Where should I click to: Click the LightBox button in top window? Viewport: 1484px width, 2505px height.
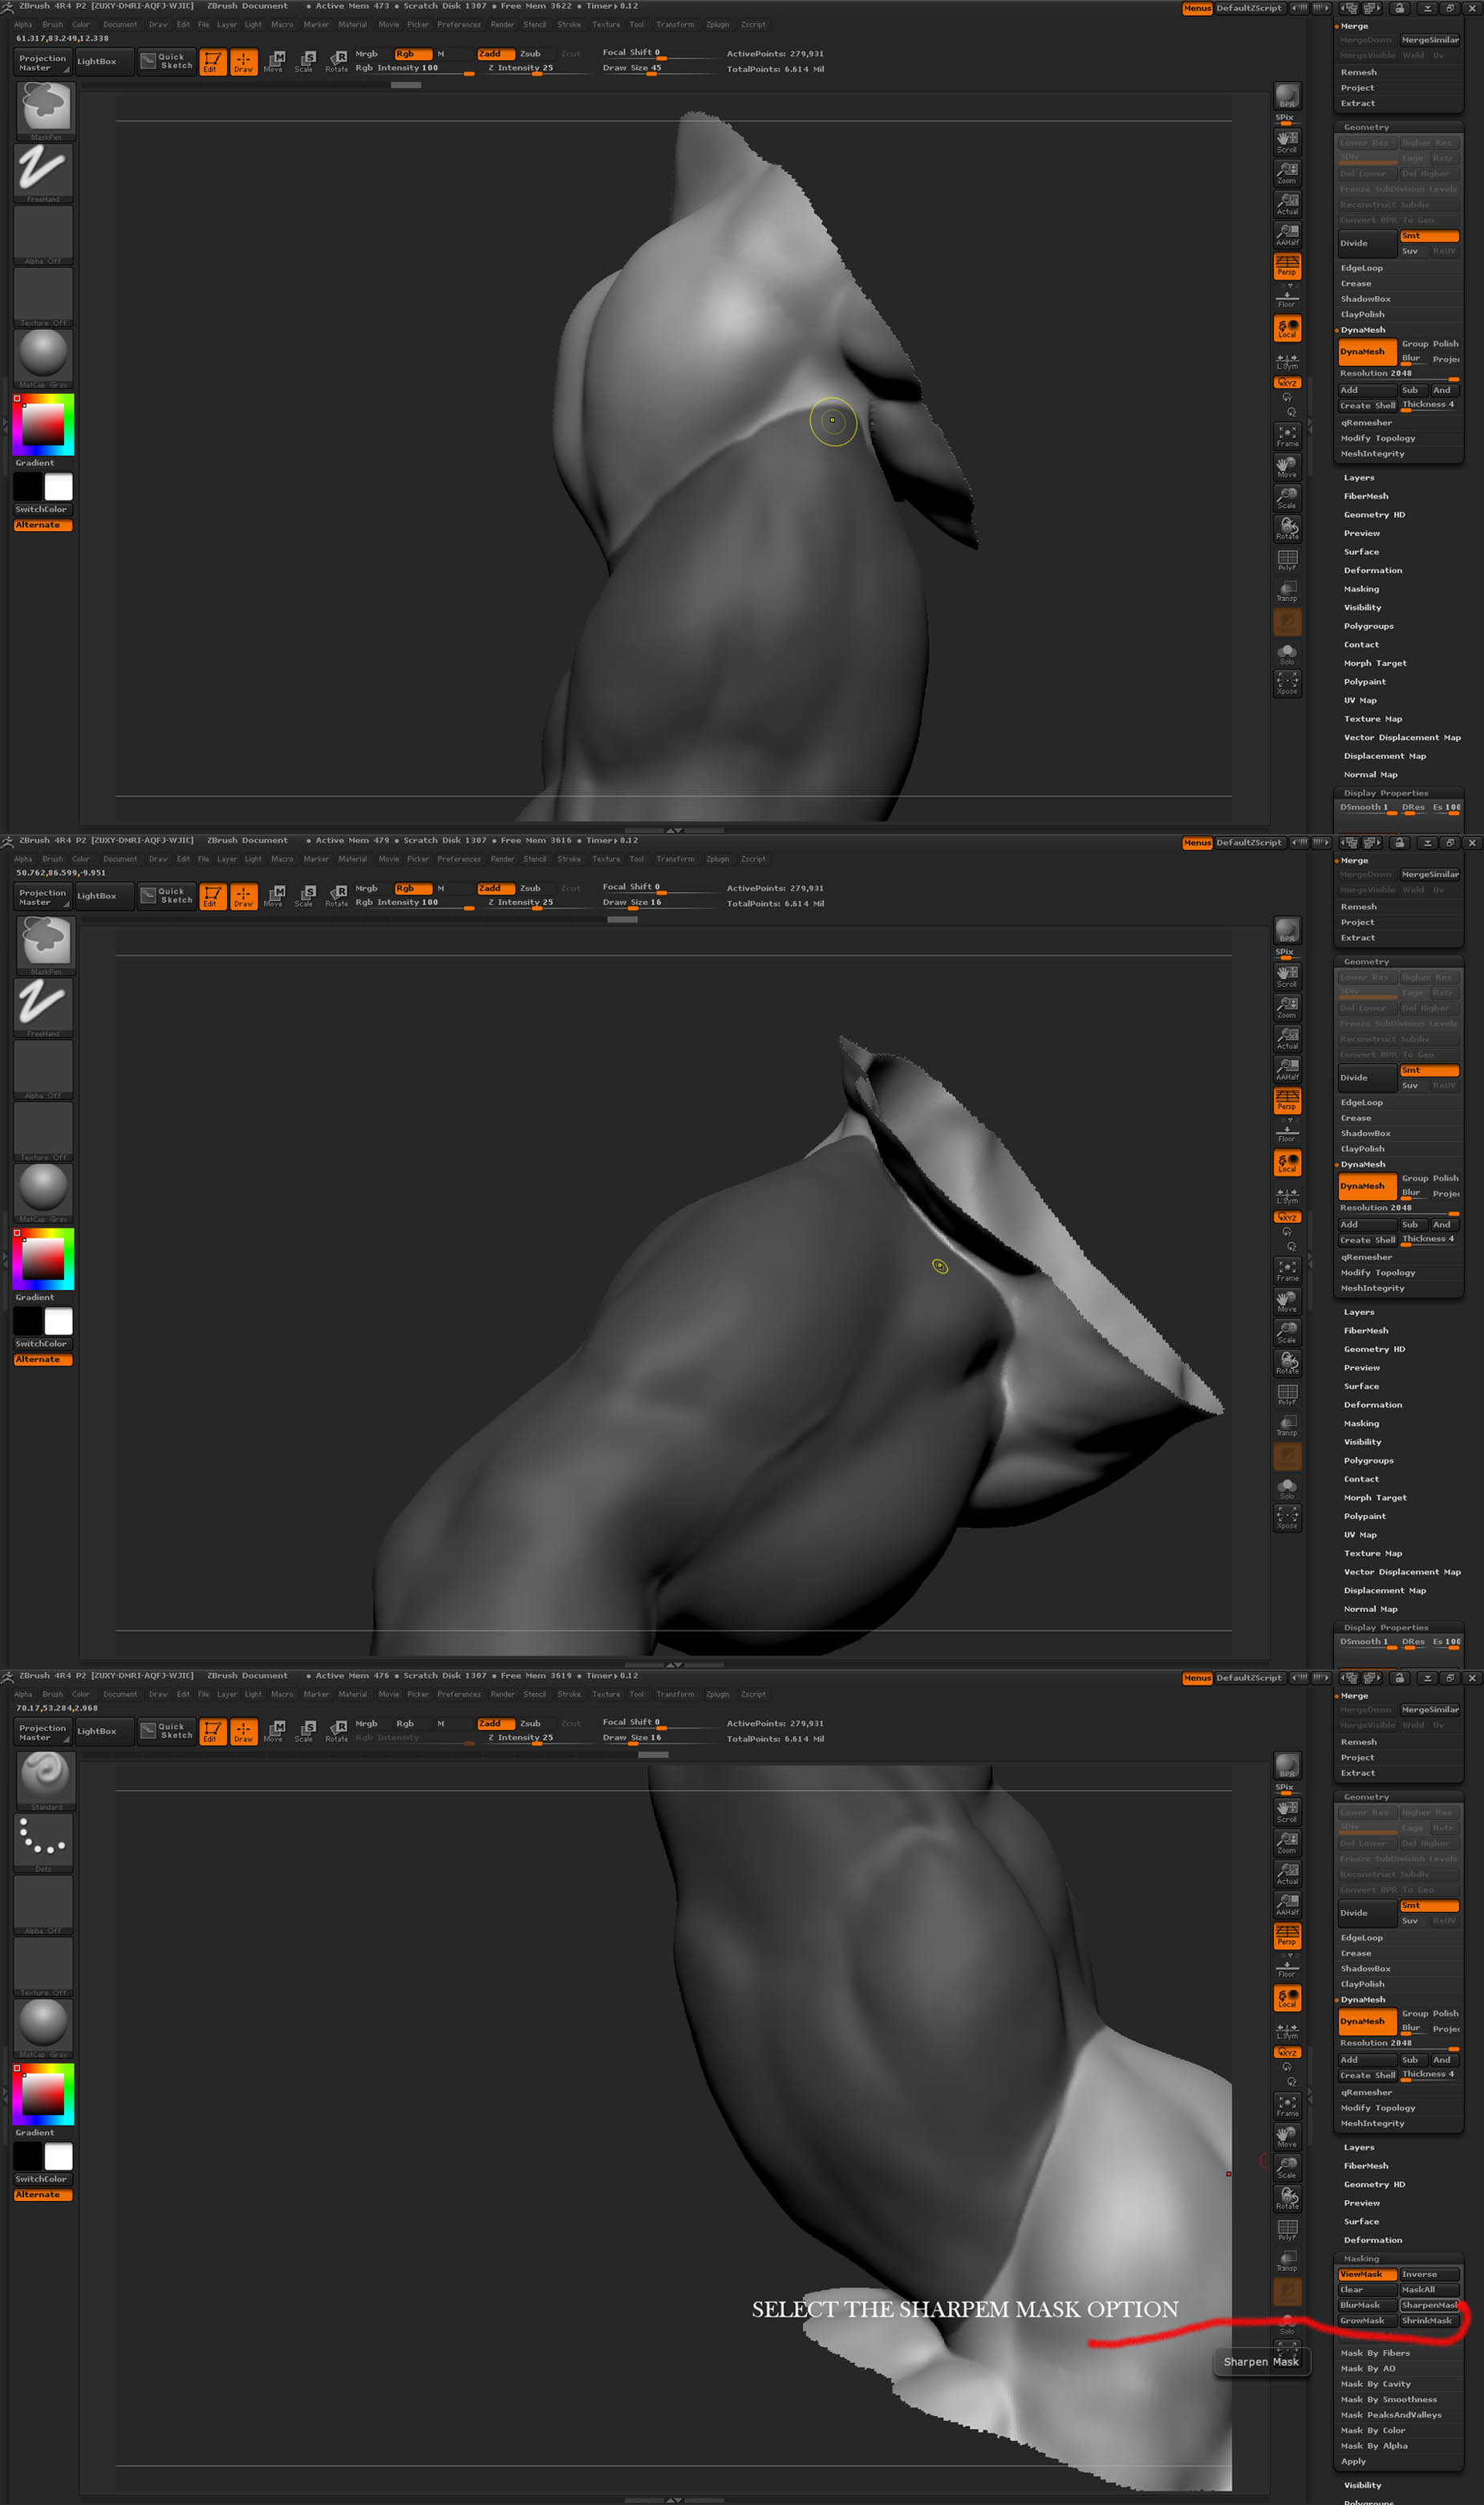103,61
